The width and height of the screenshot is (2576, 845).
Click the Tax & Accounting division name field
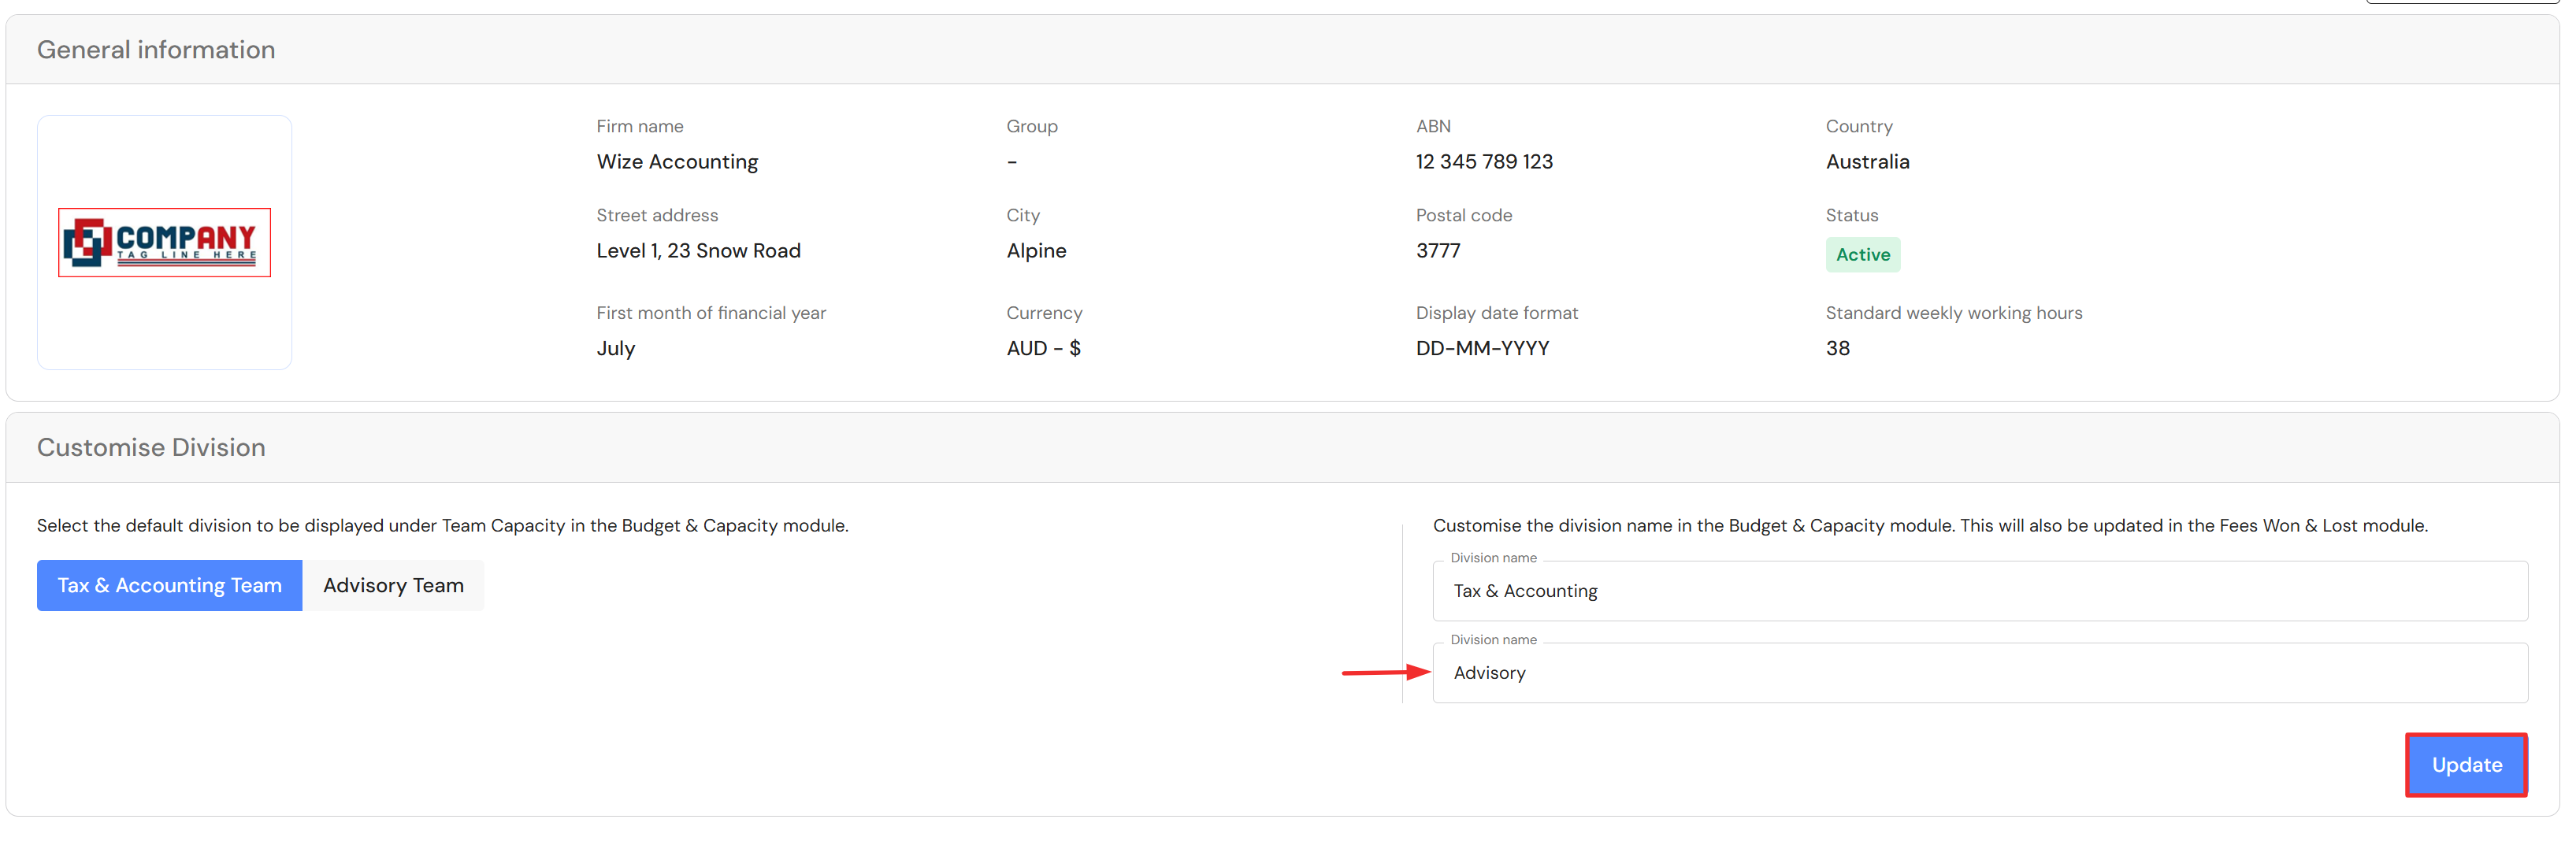coord(1979,591)
